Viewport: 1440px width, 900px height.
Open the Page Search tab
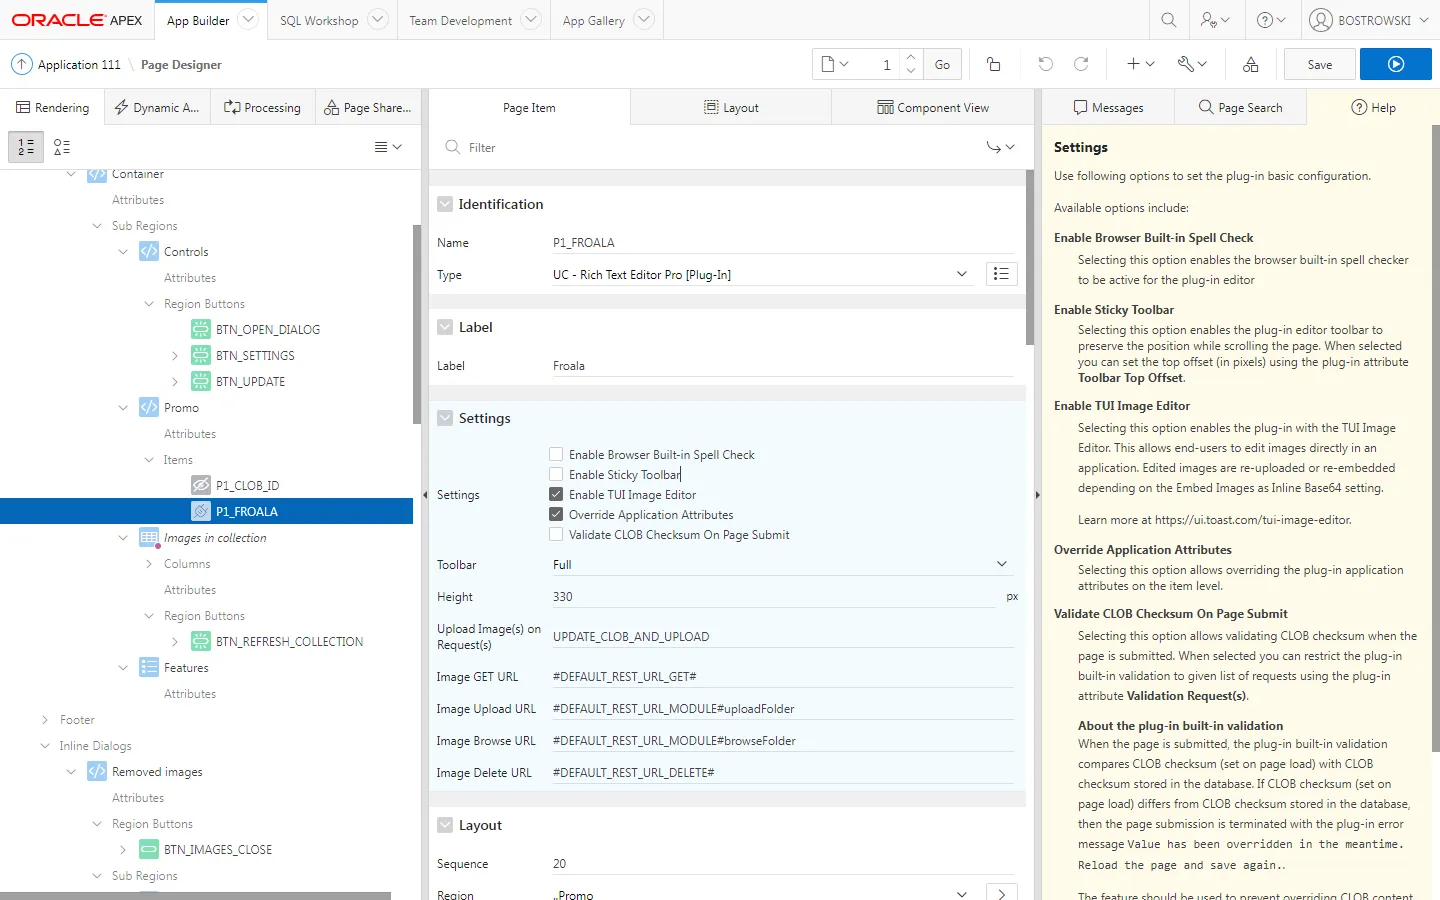[1240, 108]
